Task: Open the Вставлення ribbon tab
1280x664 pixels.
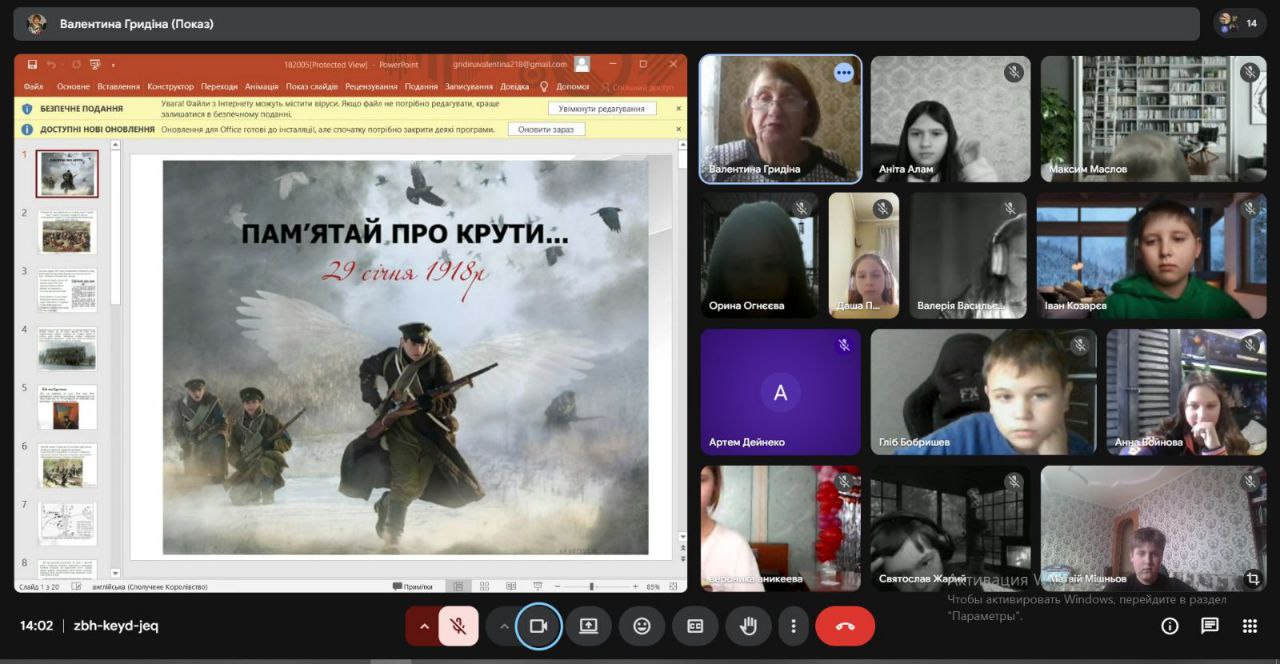Action: 118,87
